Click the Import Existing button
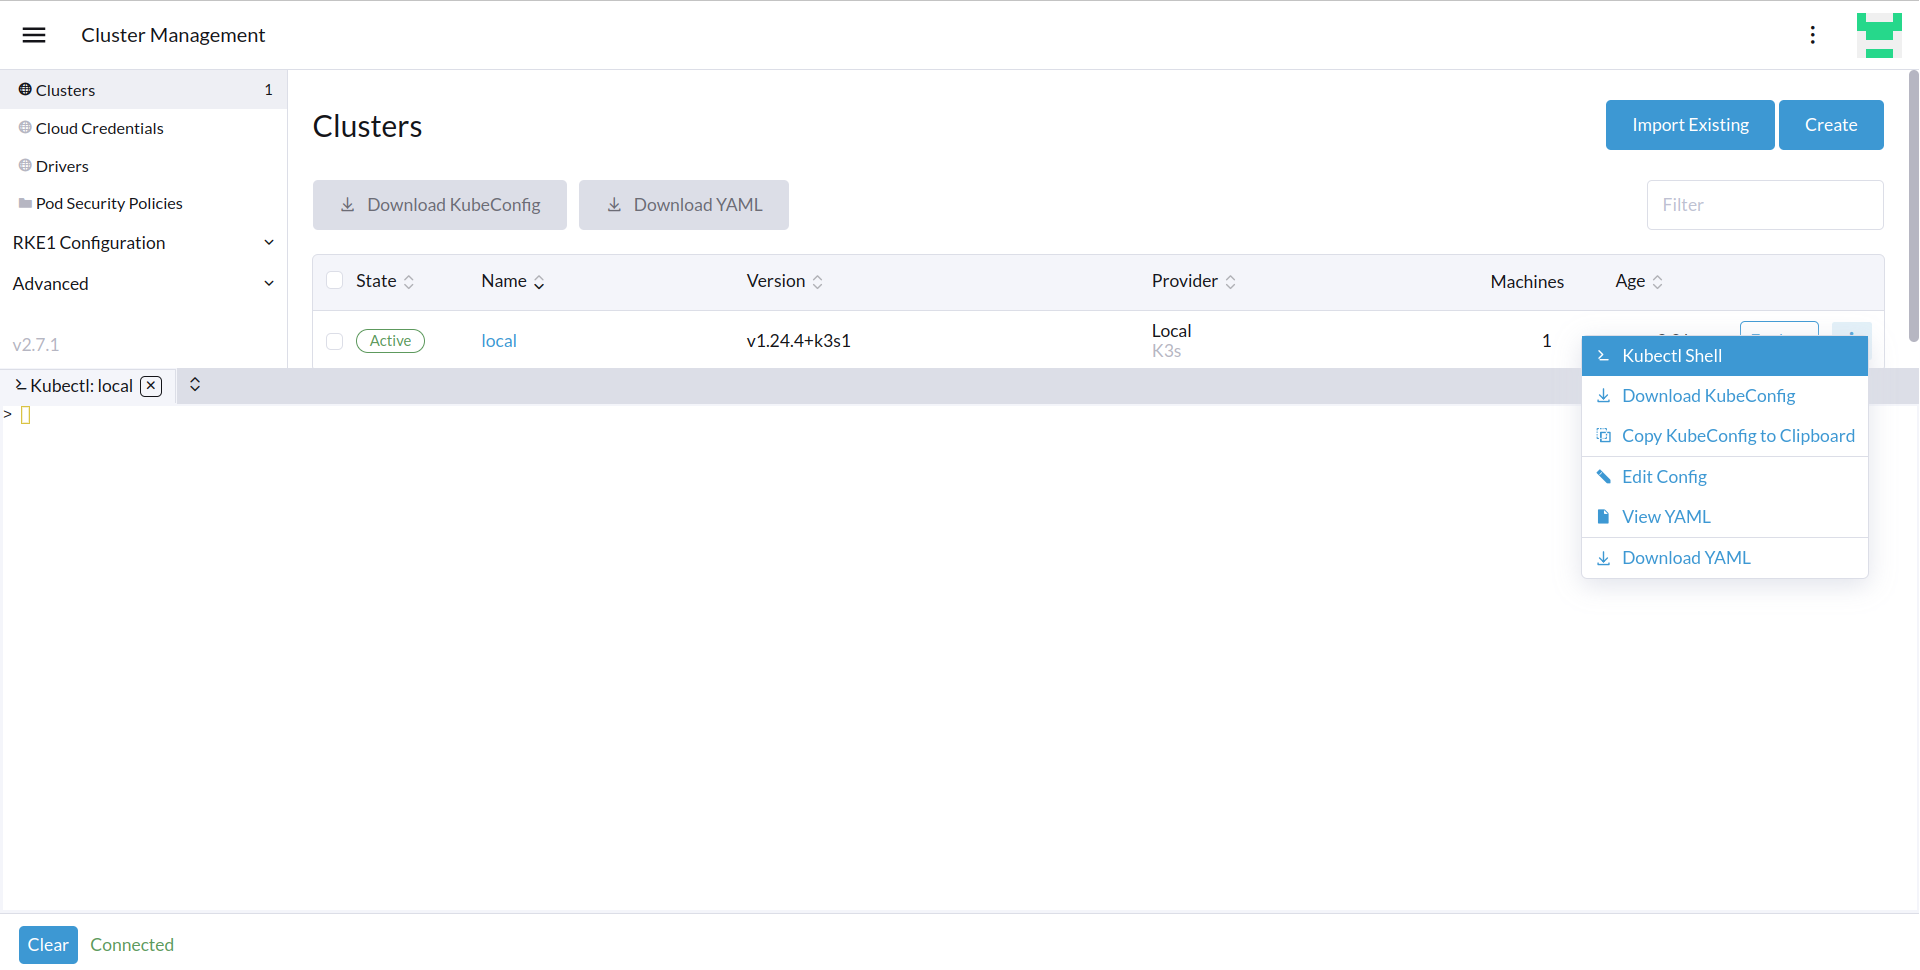Viewport: 1920px width, 970px height. coord(1689,125)
